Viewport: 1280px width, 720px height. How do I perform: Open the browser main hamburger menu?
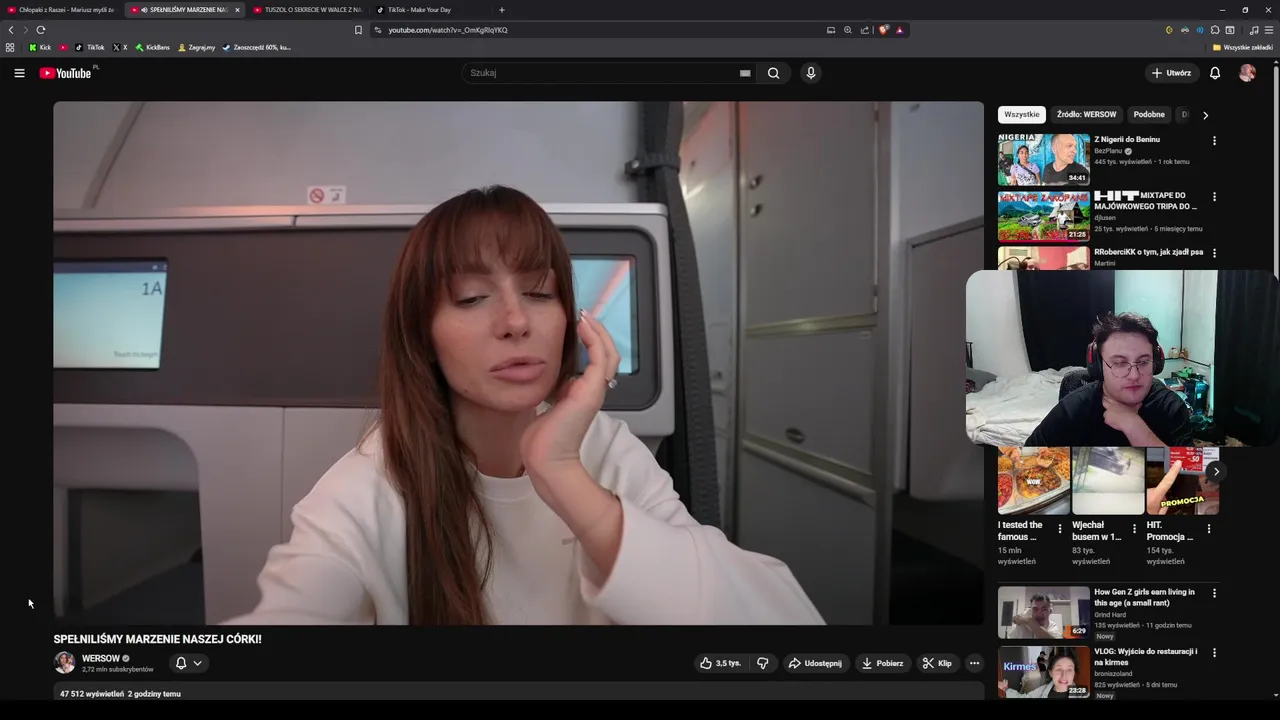tap(1269, 30)
